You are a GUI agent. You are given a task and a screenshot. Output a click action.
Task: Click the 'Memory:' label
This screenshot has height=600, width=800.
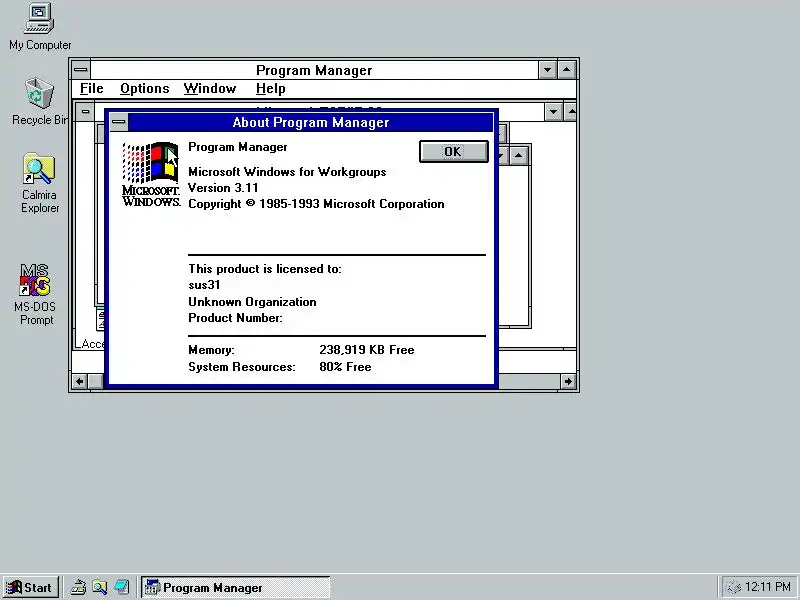click(211, 350)
